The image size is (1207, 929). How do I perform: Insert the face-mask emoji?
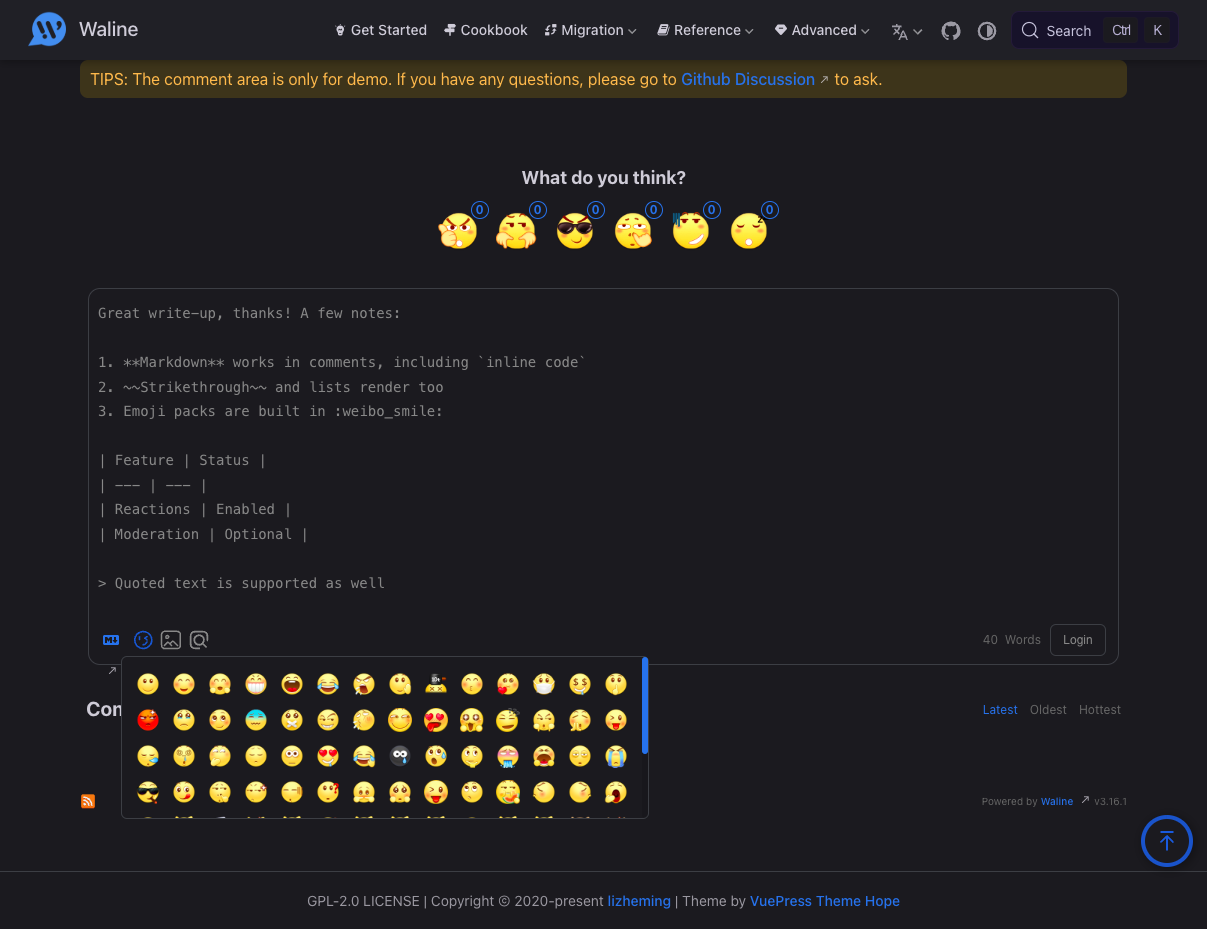click(544, 684)
